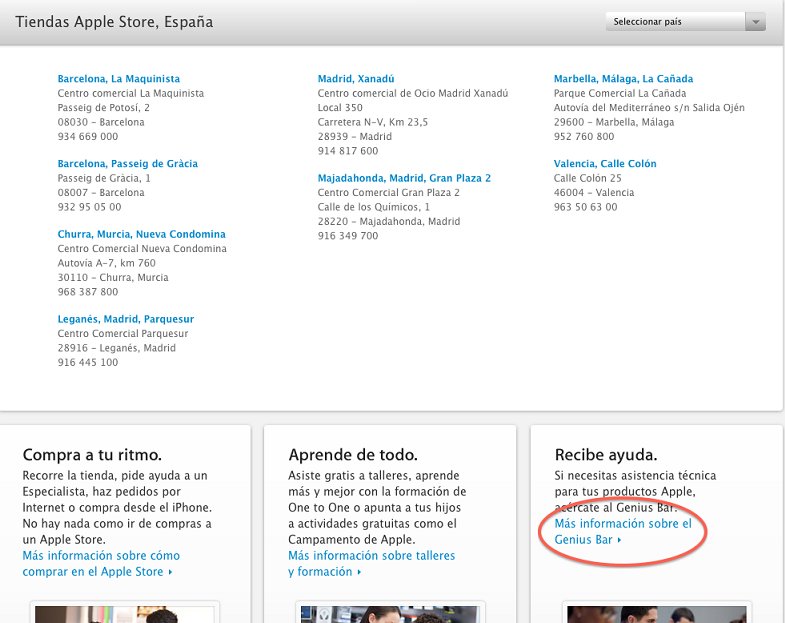Image resolution: width=785 pixels, height=623 pixels.
Task: Open Barcelona, Passeig de Gràcia store link
Action: tap(127, 164)
